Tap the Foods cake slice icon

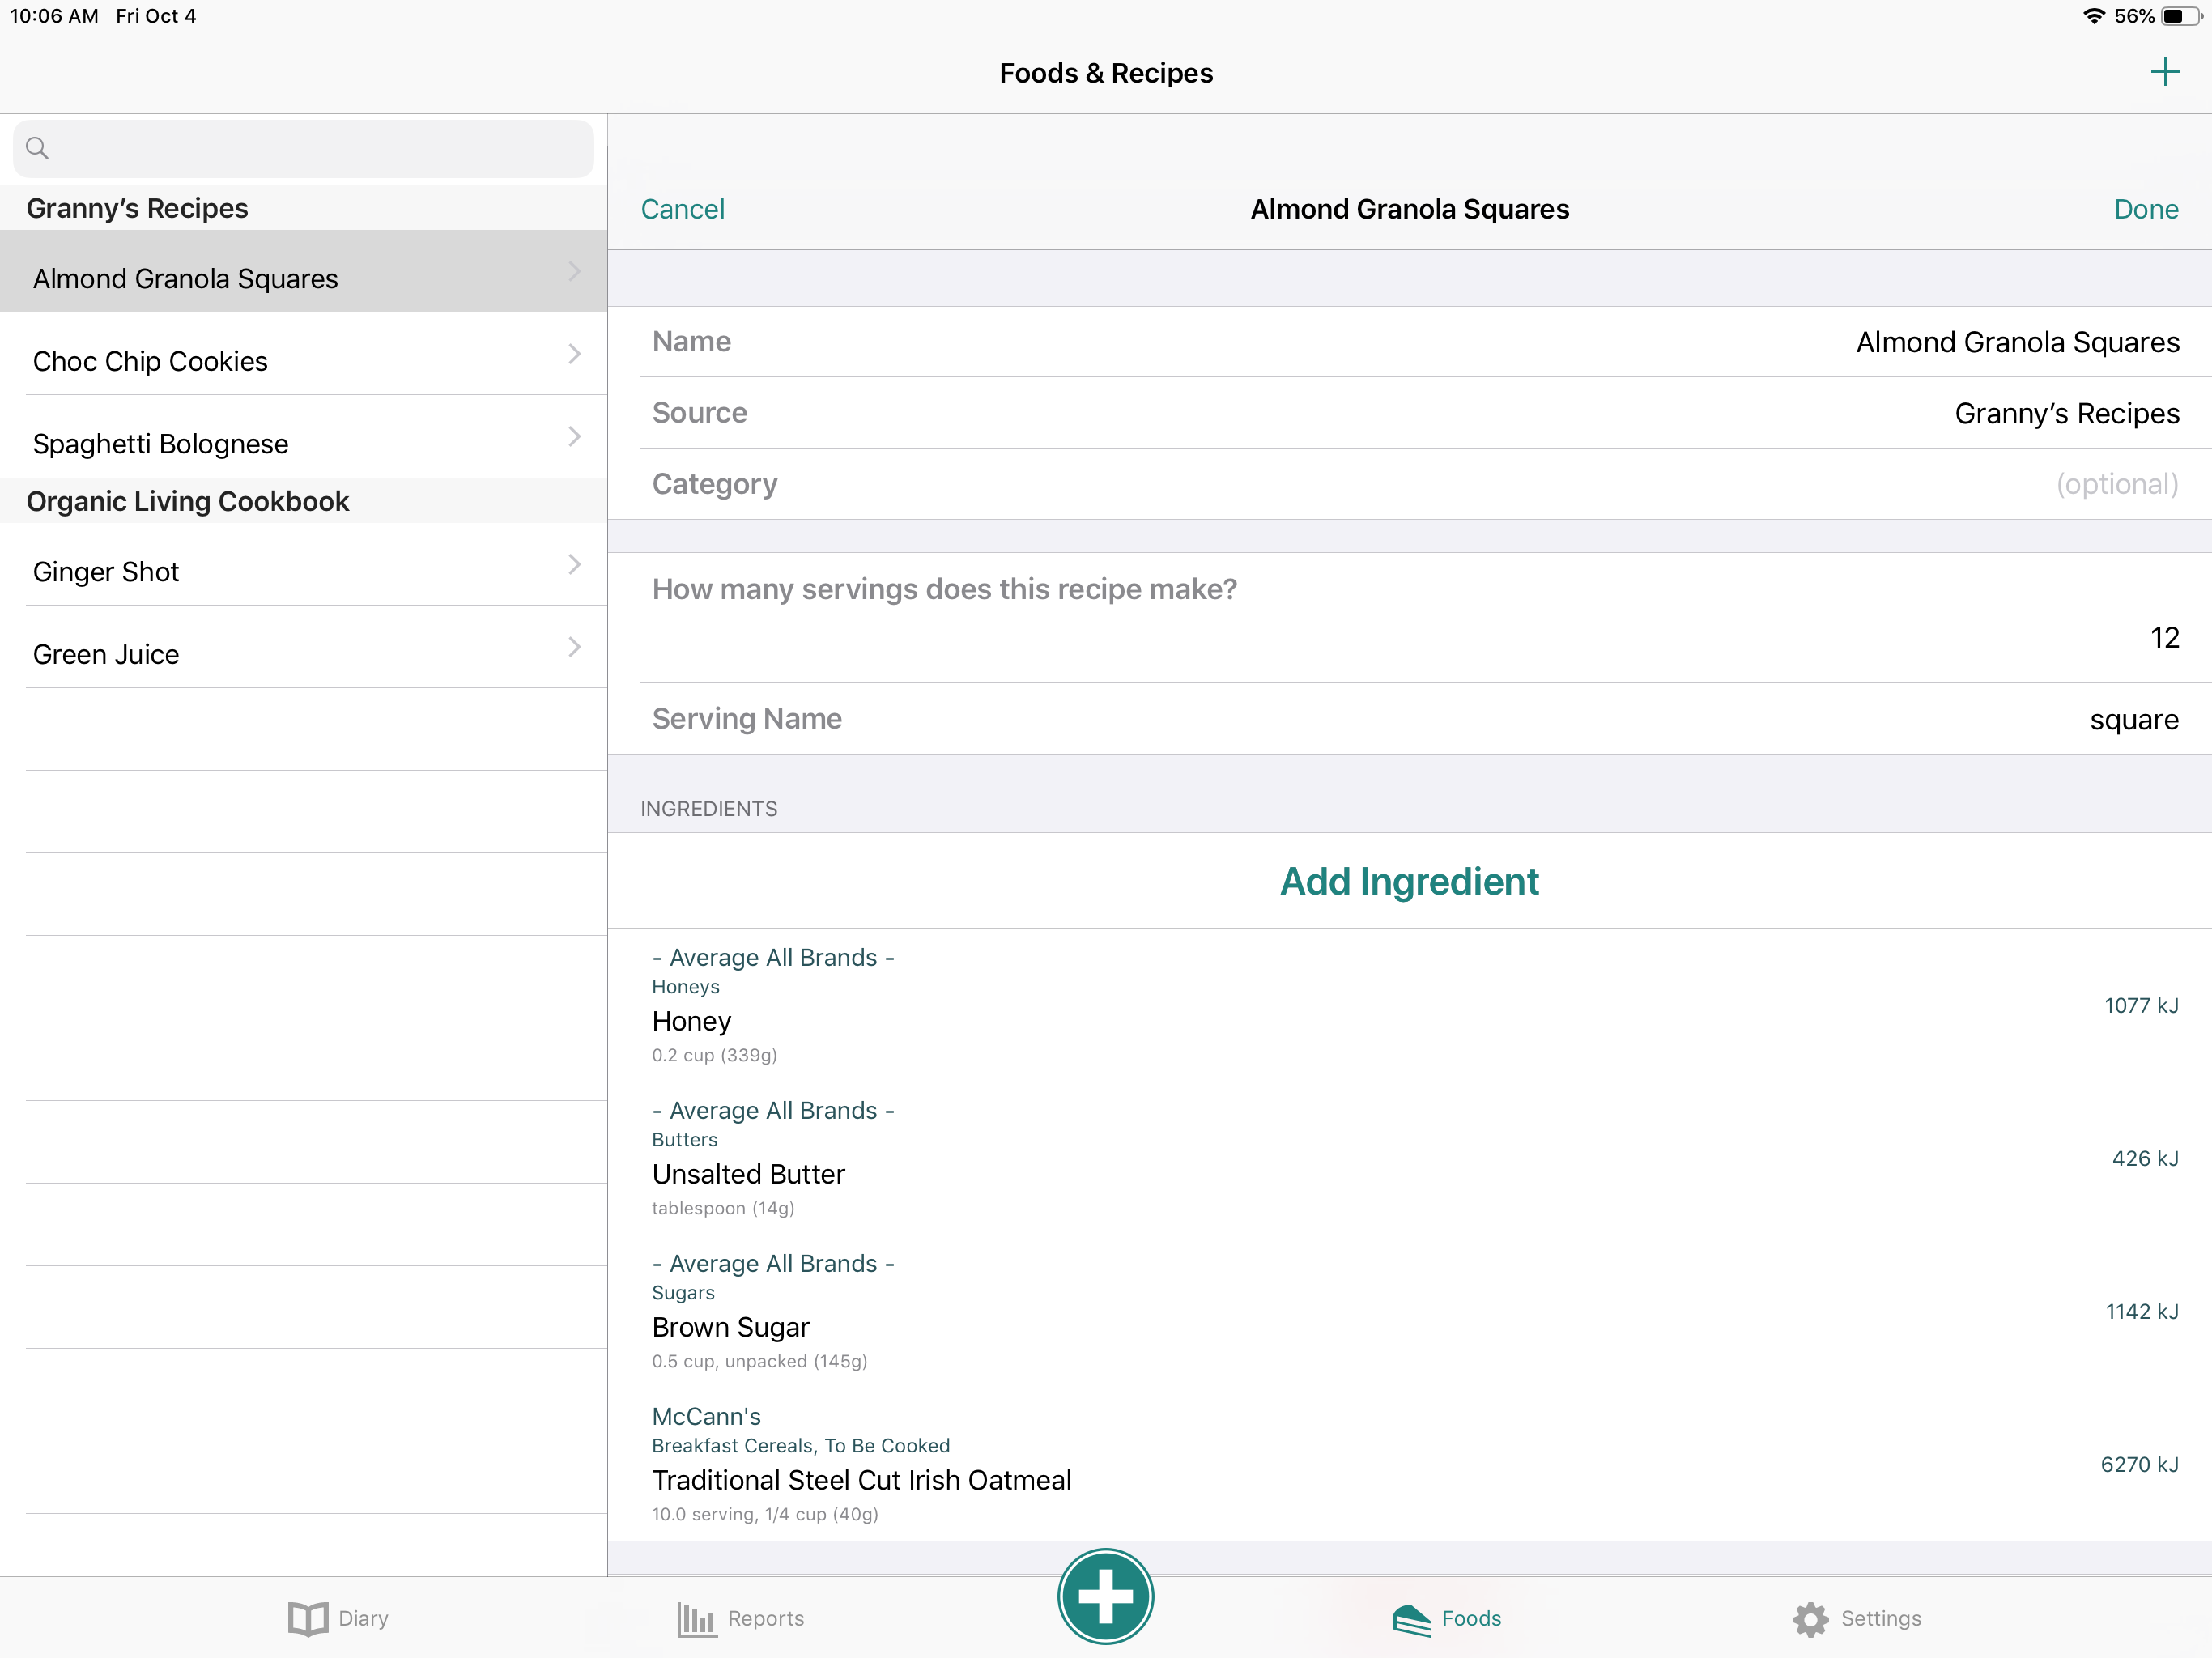1412,1618
